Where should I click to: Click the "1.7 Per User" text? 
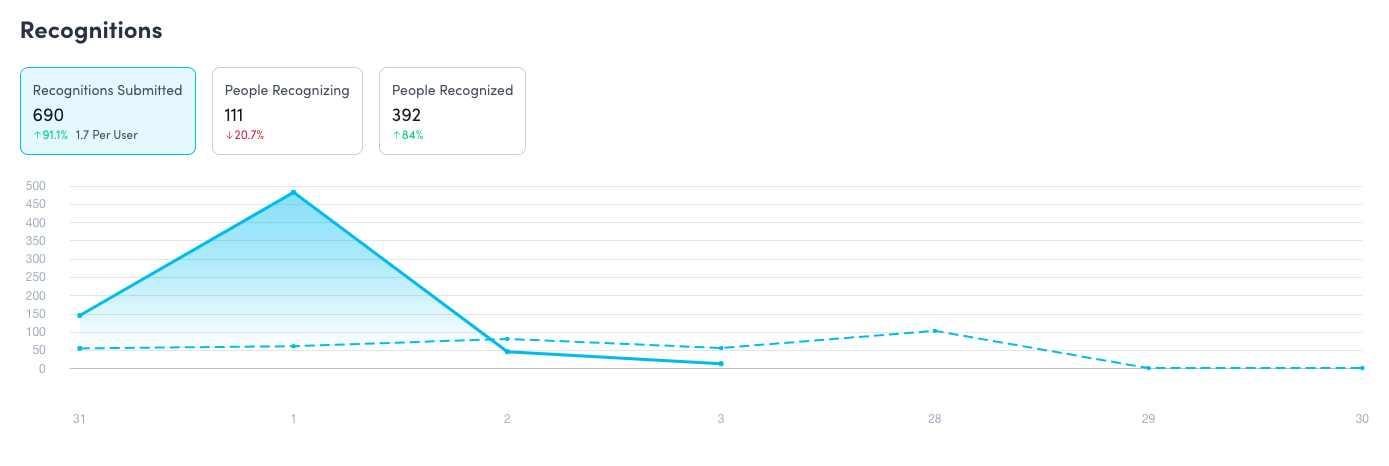(106, 136)
